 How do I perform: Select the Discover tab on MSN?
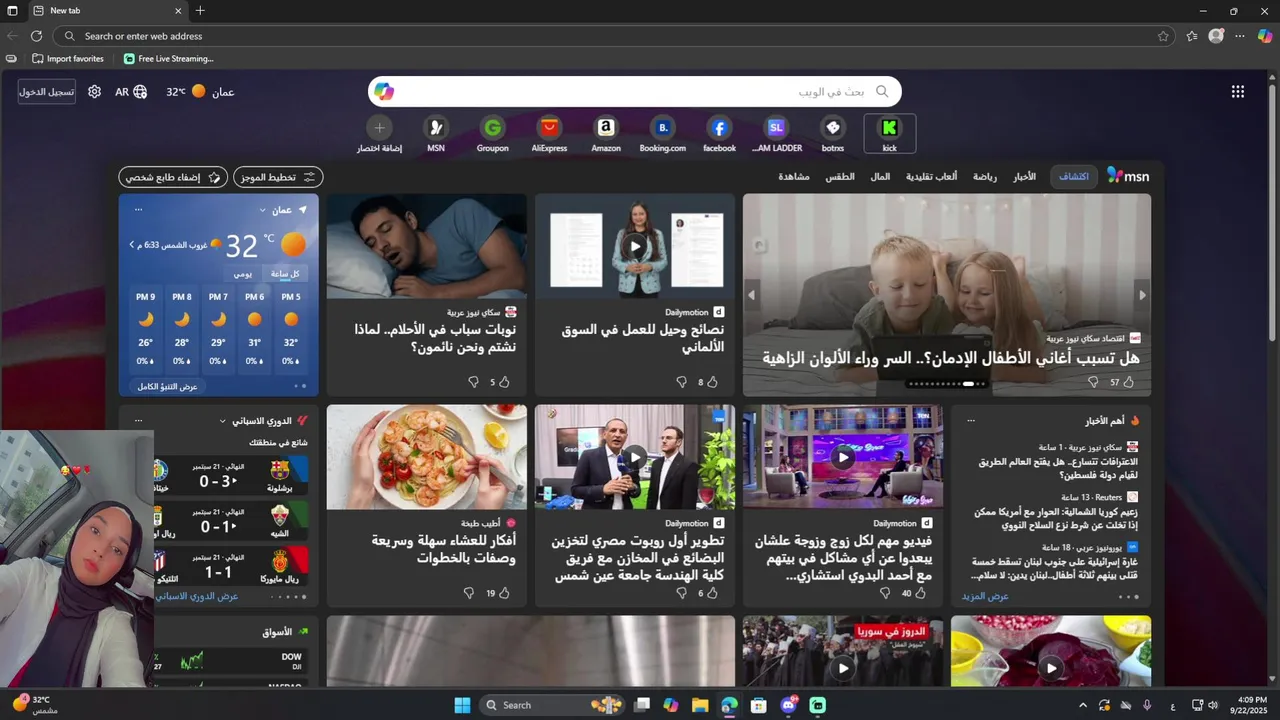pos(1074,177)
